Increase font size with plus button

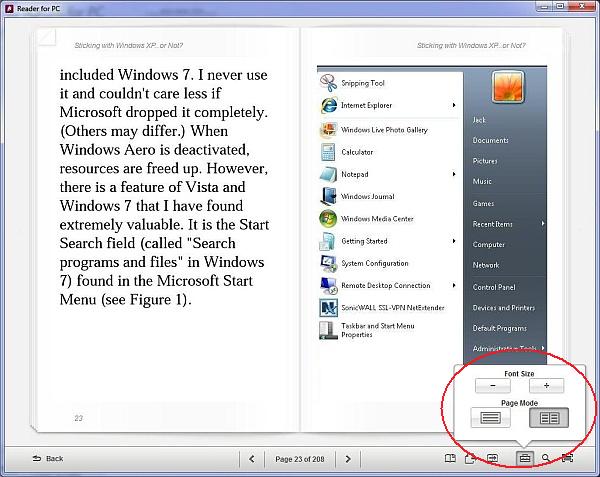point(546,386)
